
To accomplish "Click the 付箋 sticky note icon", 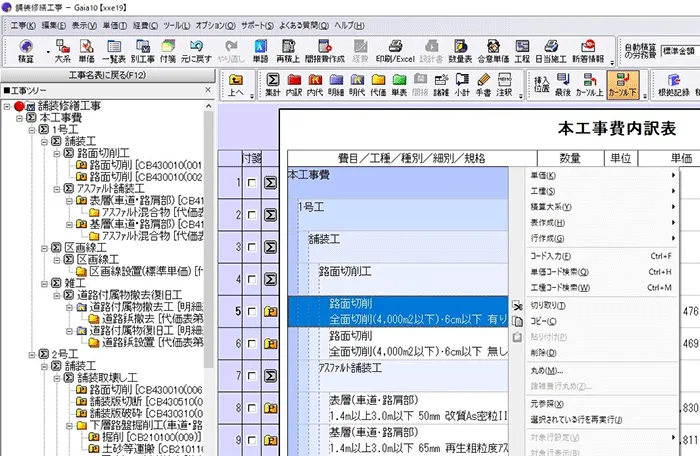I will [168, 50].
